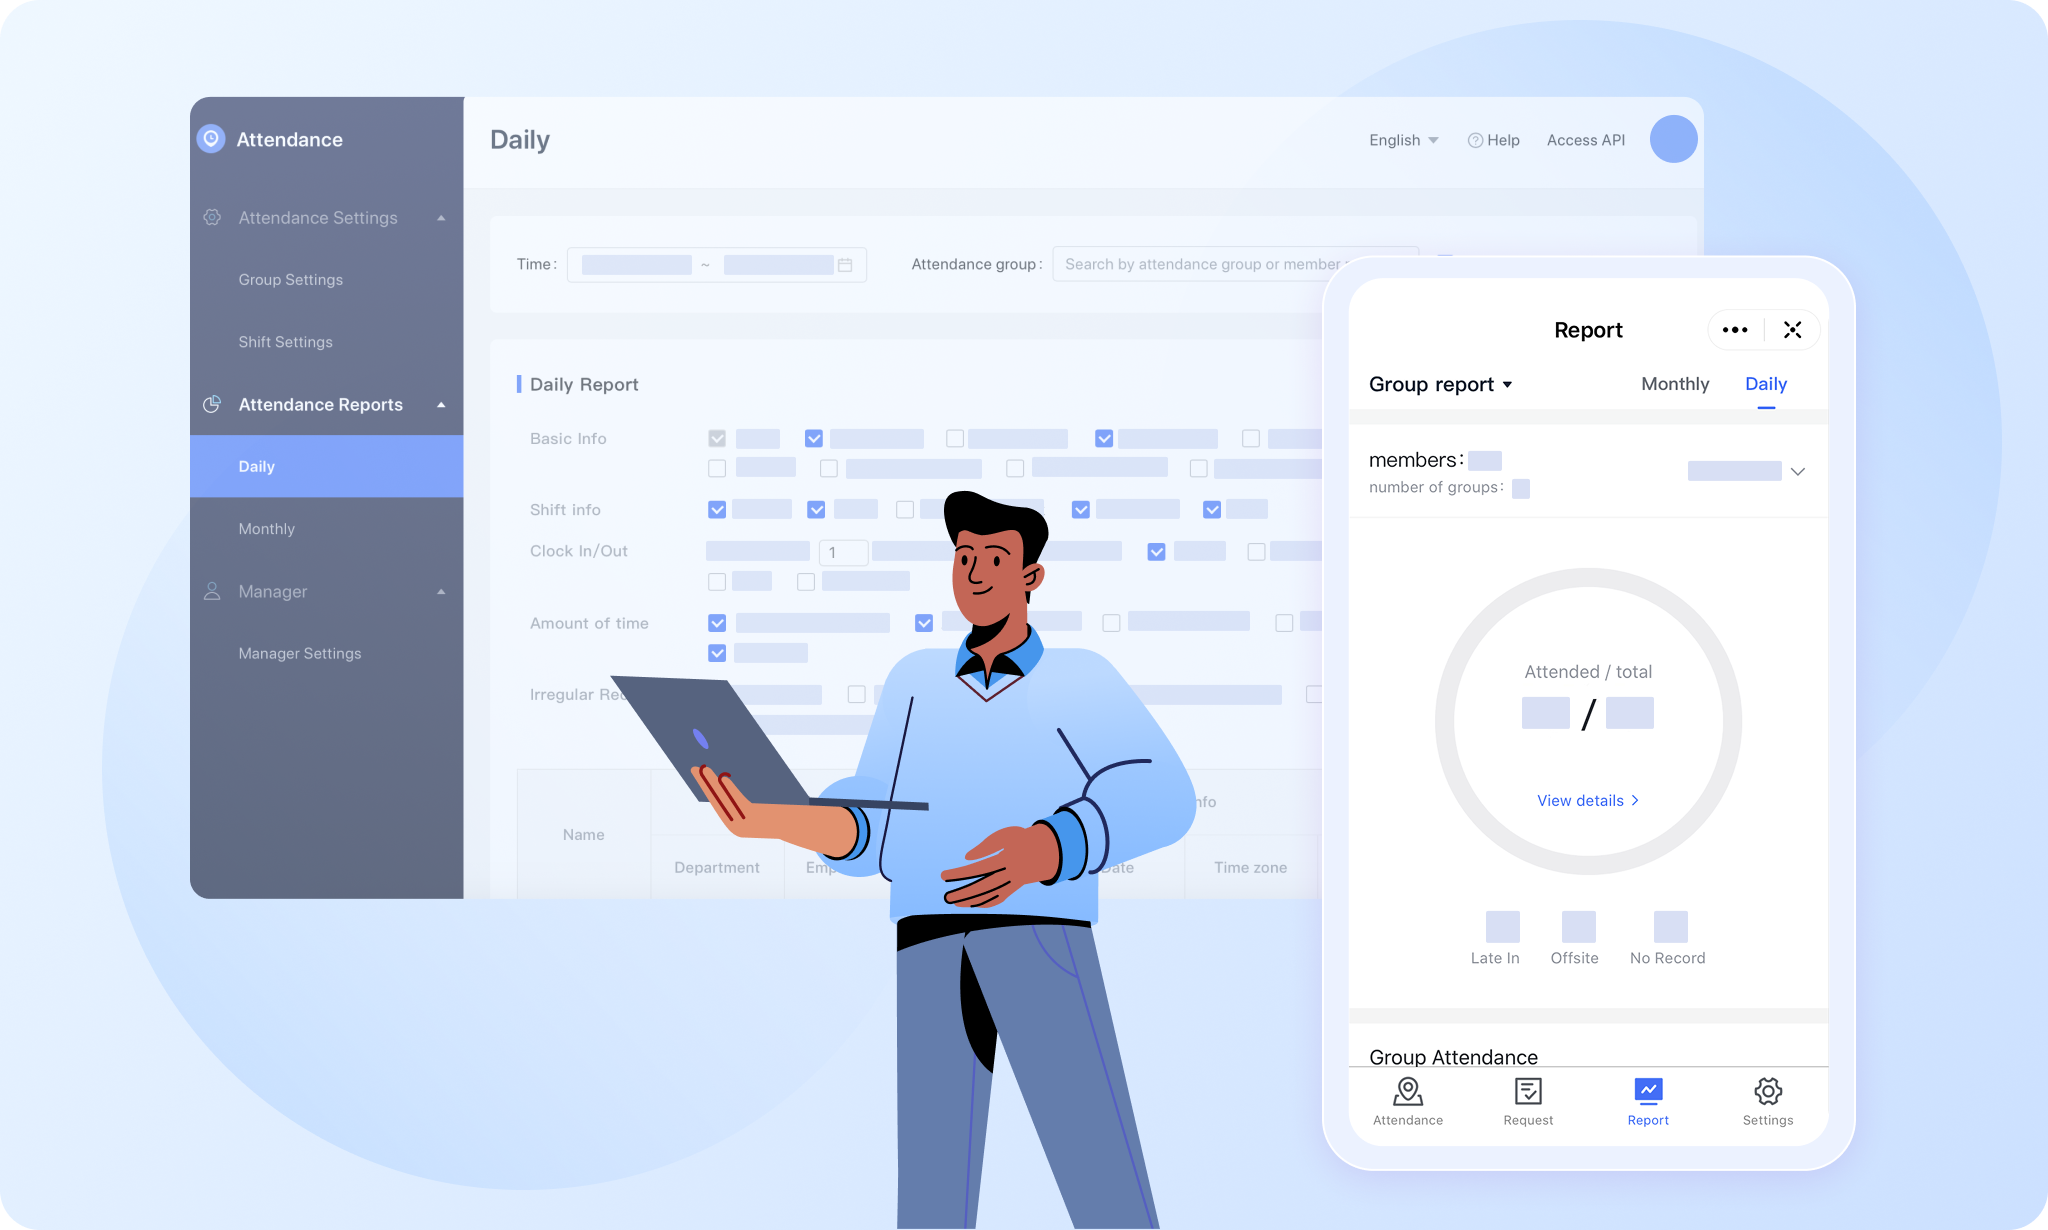Click the Clock In/Out number field
Viewport: 2048px width, 1230px height.
843,552
